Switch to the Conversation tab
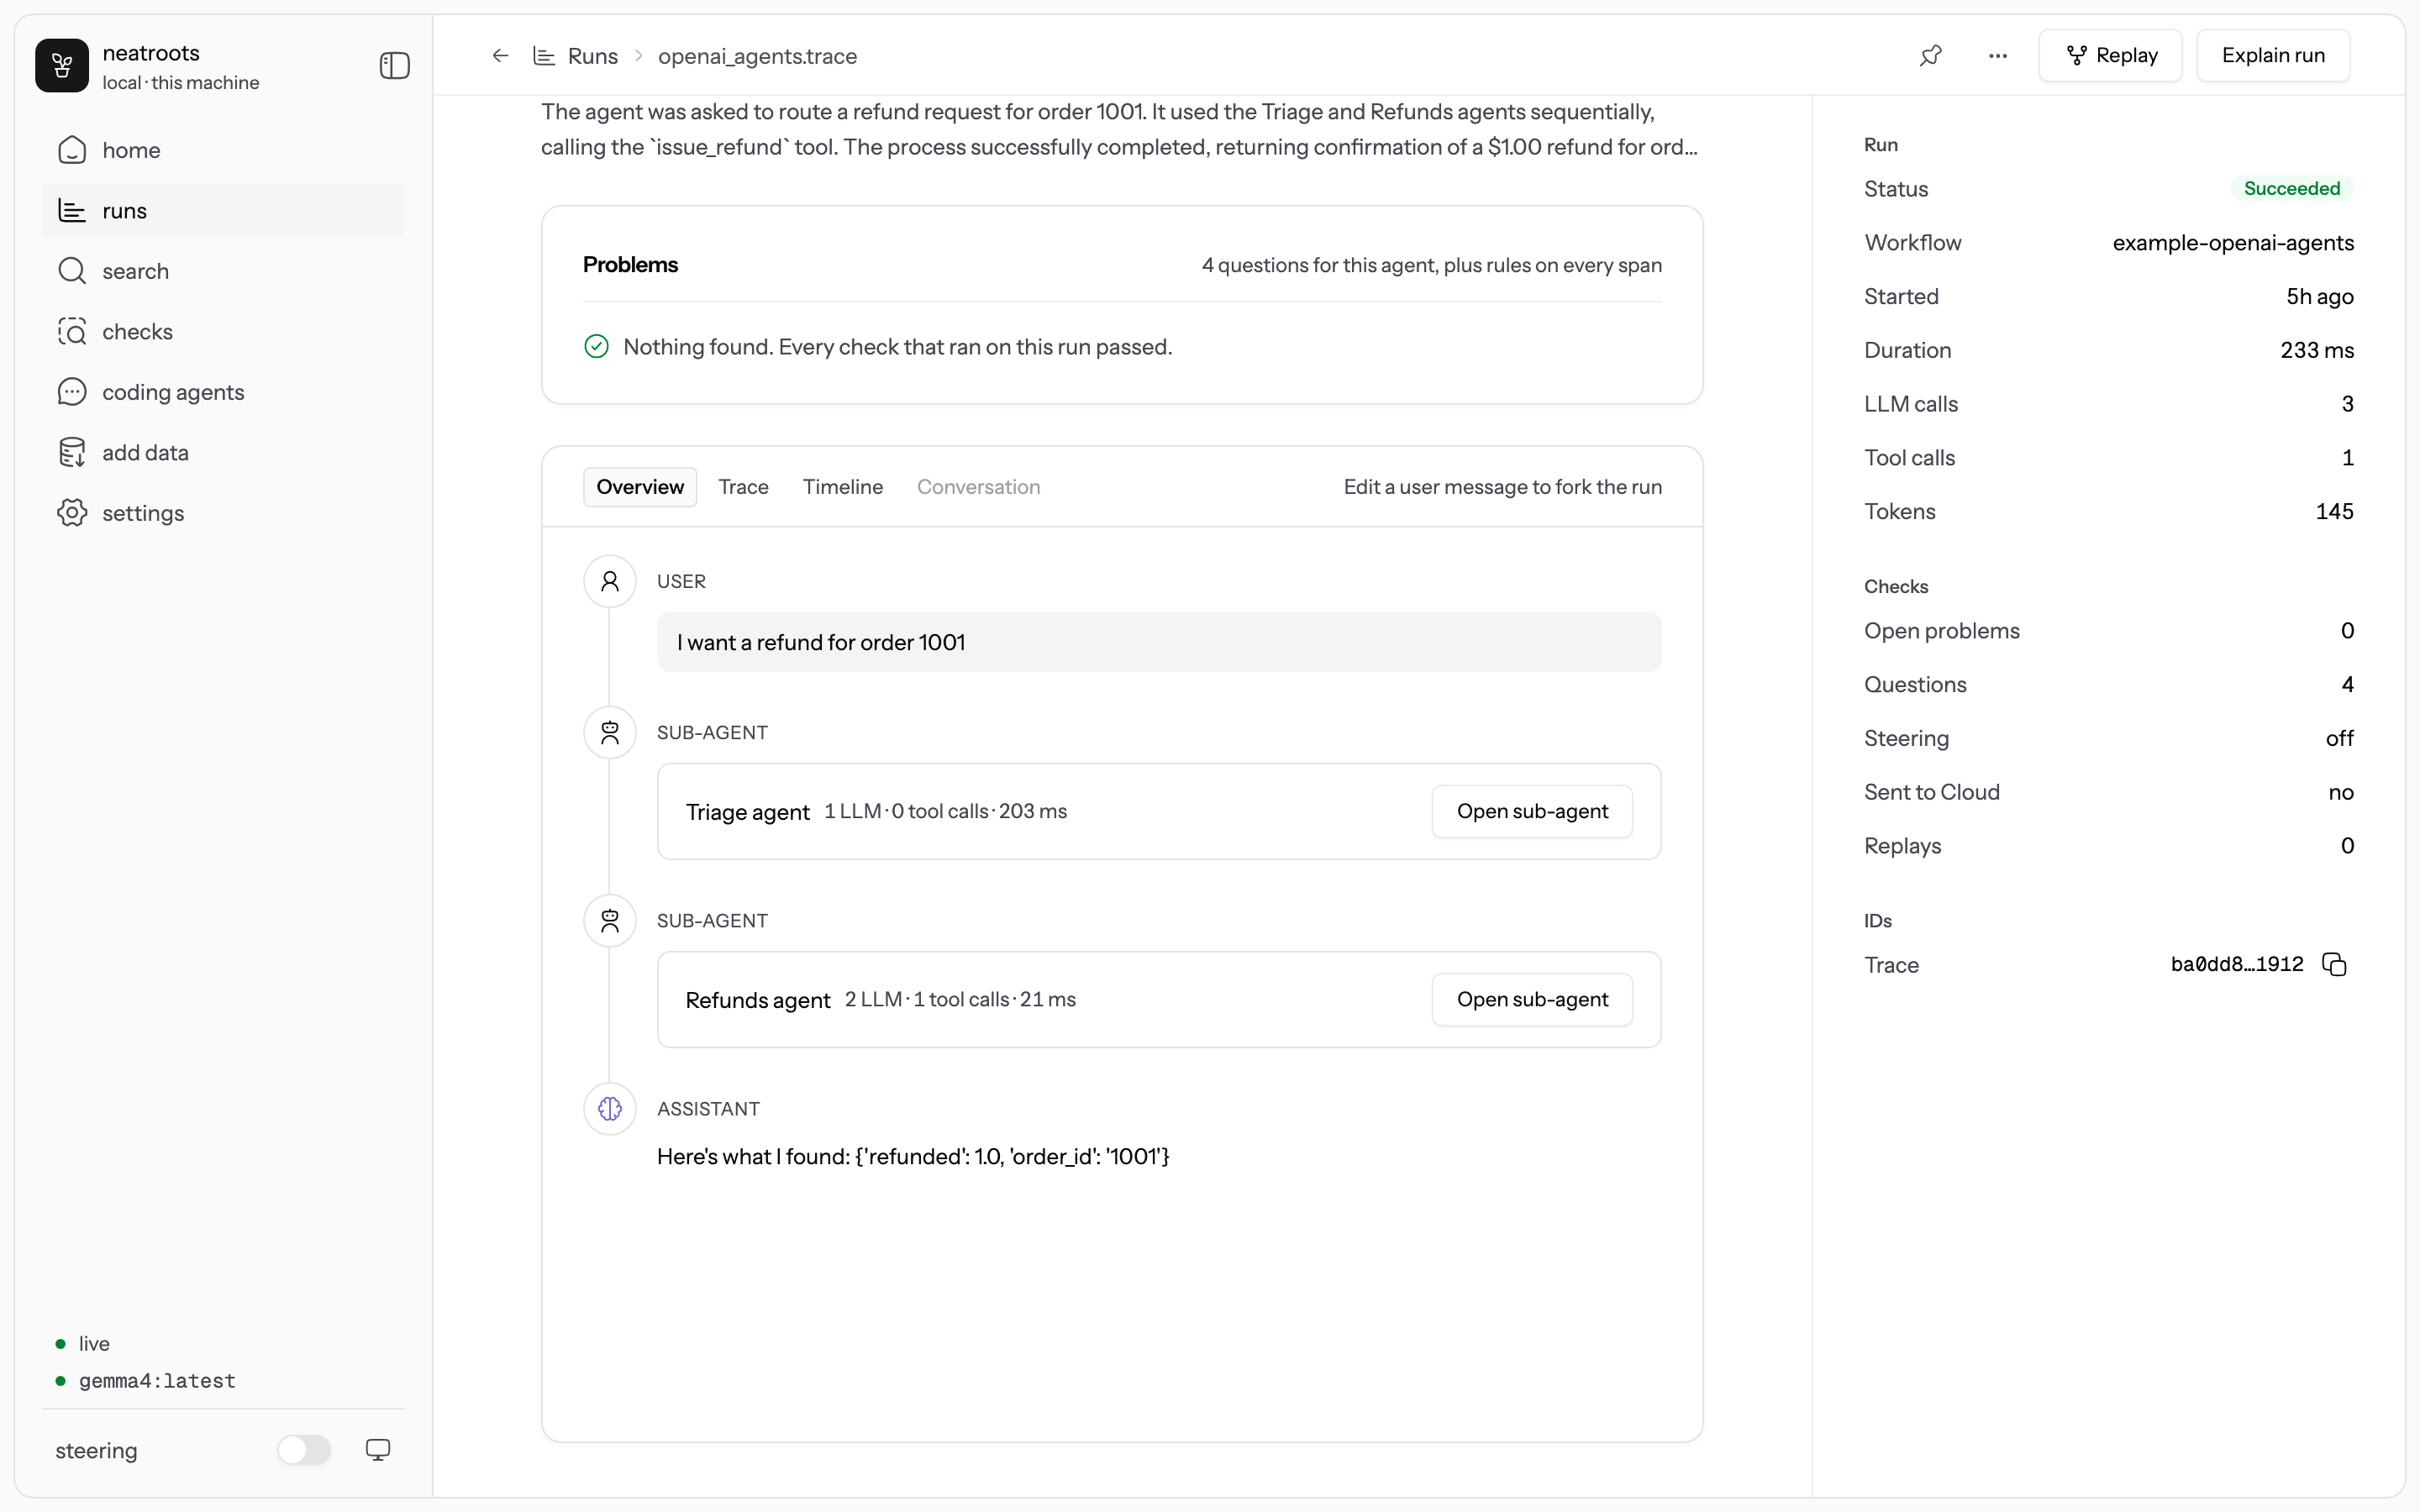The width and height of the screenshot is (2420, 1512). coord(978,487)
